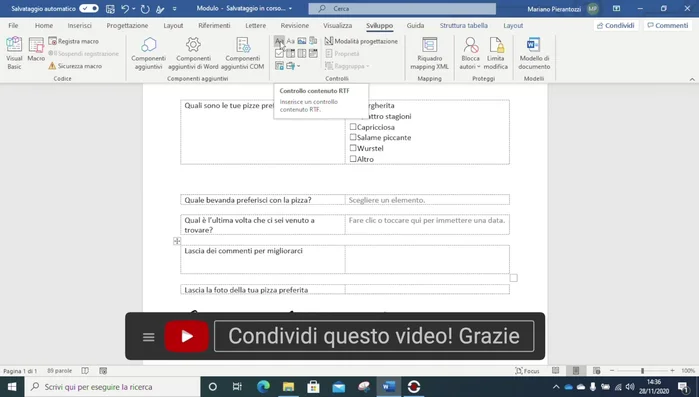
Task: Open the Blocca autori dropdown
Action: (x=470, y=53)
